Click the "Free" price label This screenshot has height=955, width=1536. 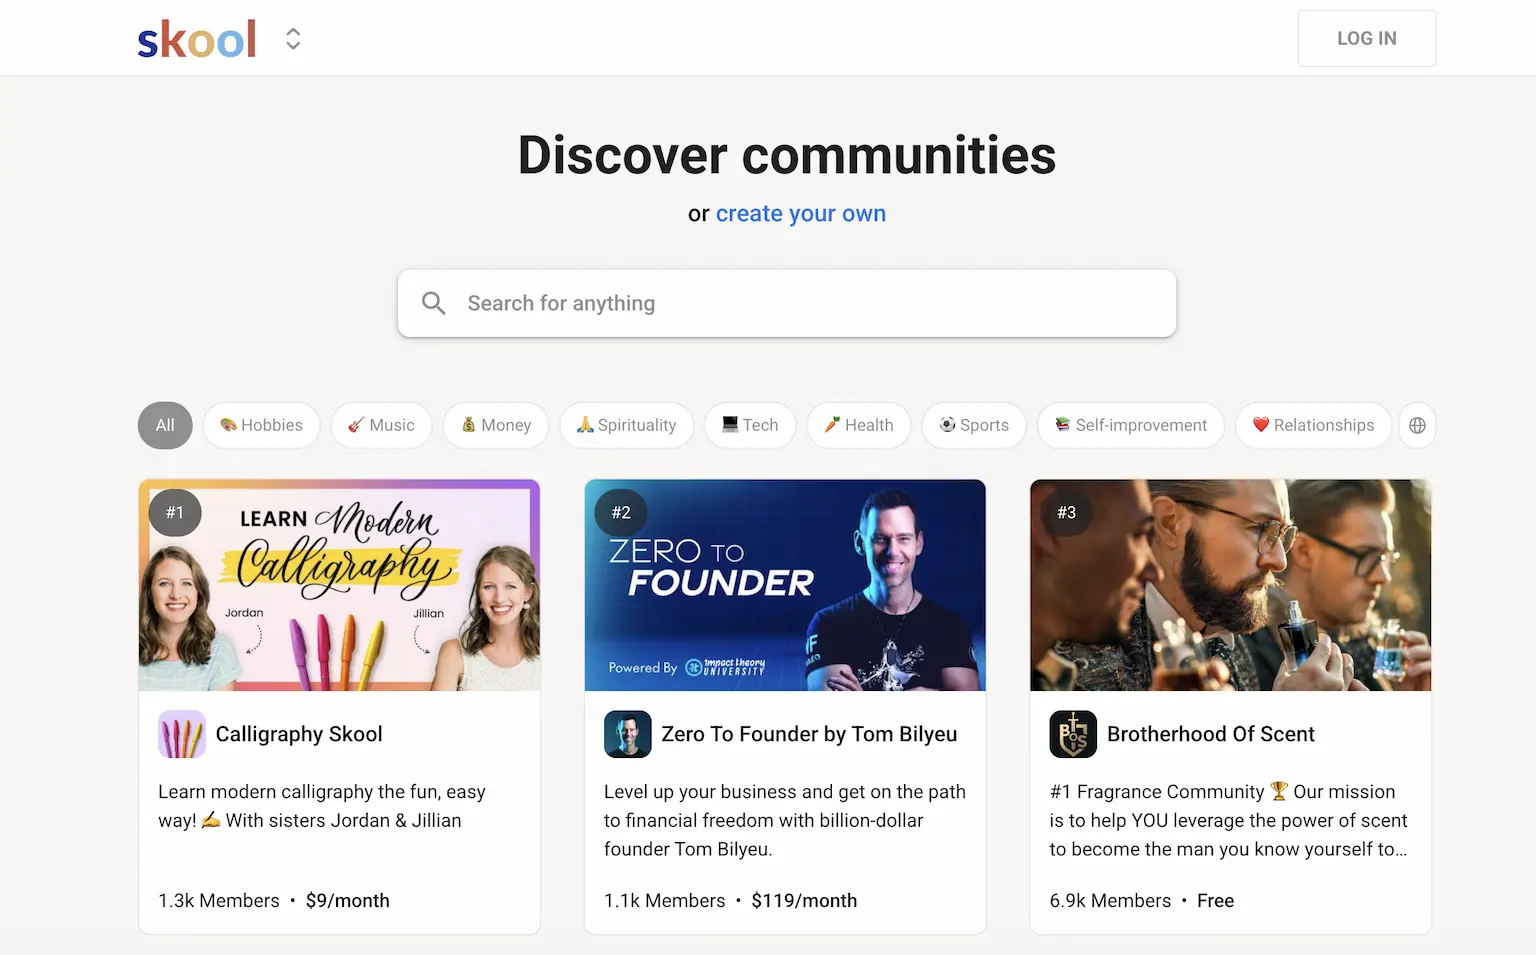[1216, 901]
